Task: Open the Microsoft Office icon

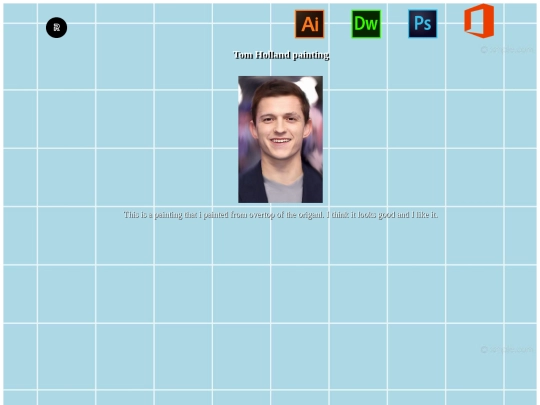Action: tap(479, 21)
